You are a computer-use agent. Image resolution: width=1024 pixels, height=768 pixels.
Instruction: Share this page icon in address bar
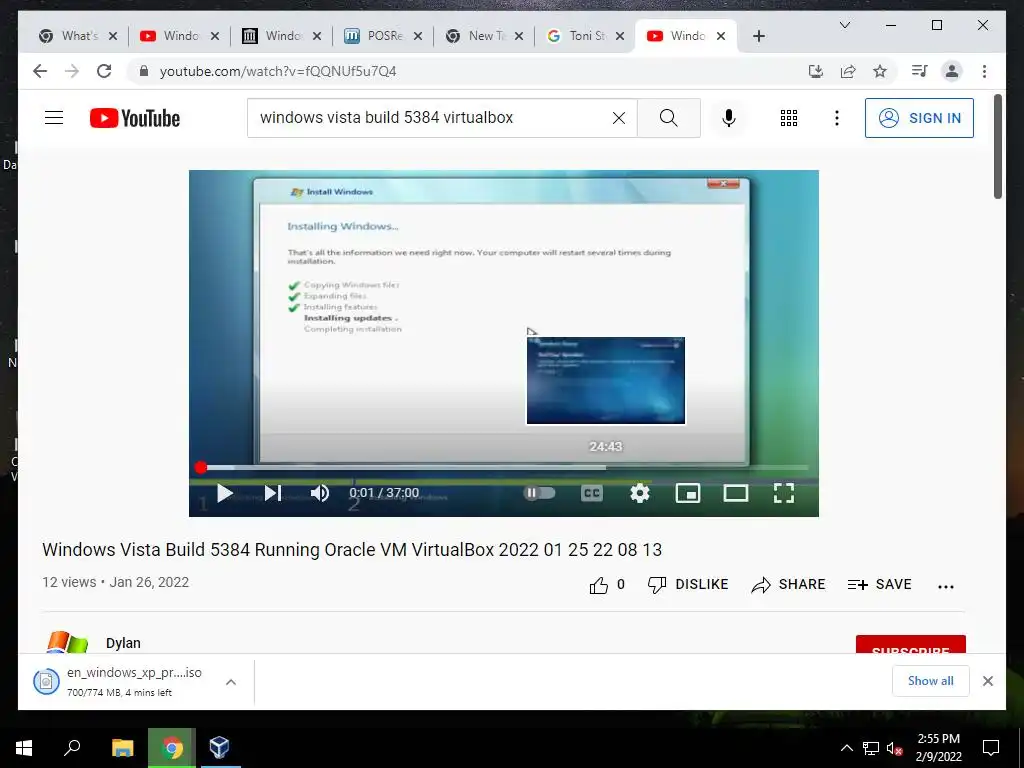[x=848, y=71]
